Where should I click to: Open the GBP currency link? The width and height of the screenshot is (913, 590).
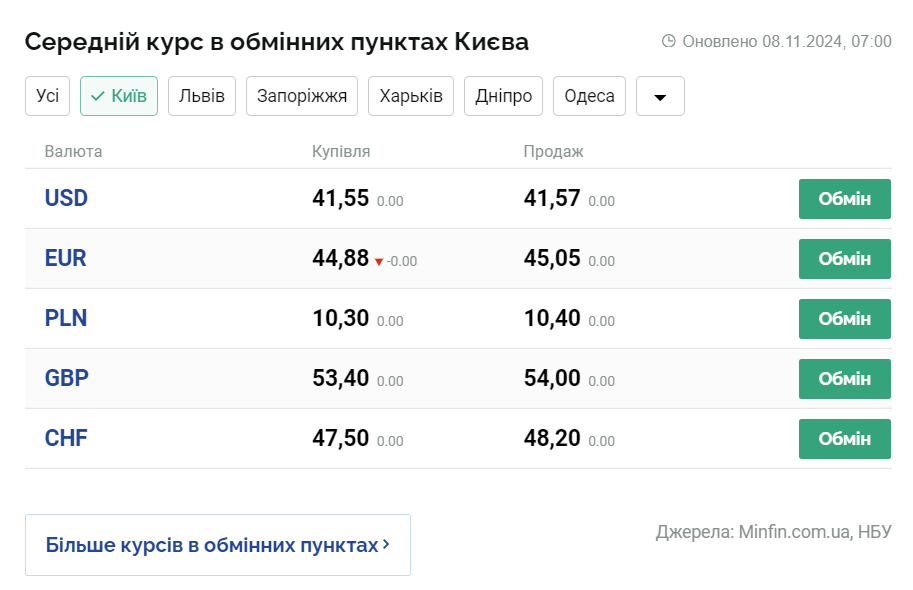pos(67,379)
